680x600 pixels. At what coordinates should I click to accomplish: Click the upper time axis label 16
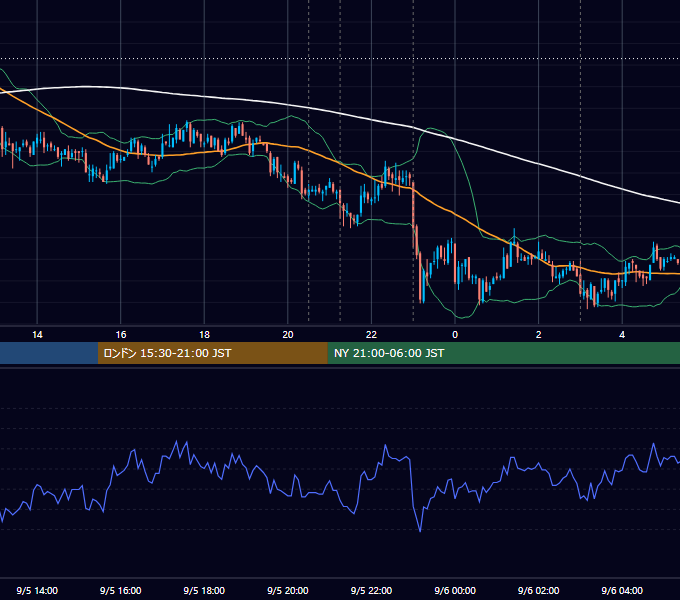click(x=121, y=335)
